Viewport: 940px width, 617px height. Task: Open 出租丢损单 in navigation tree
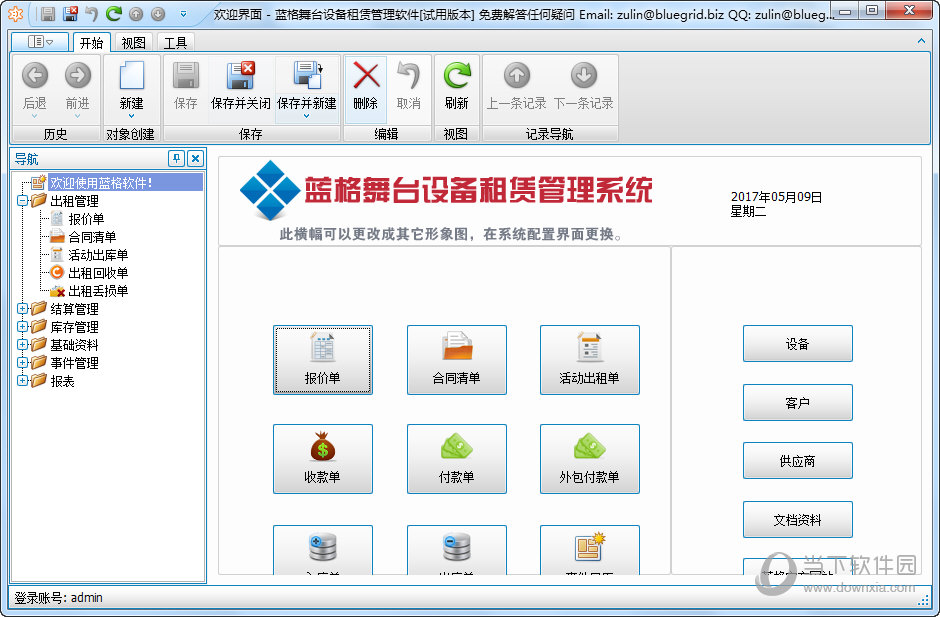98,291
